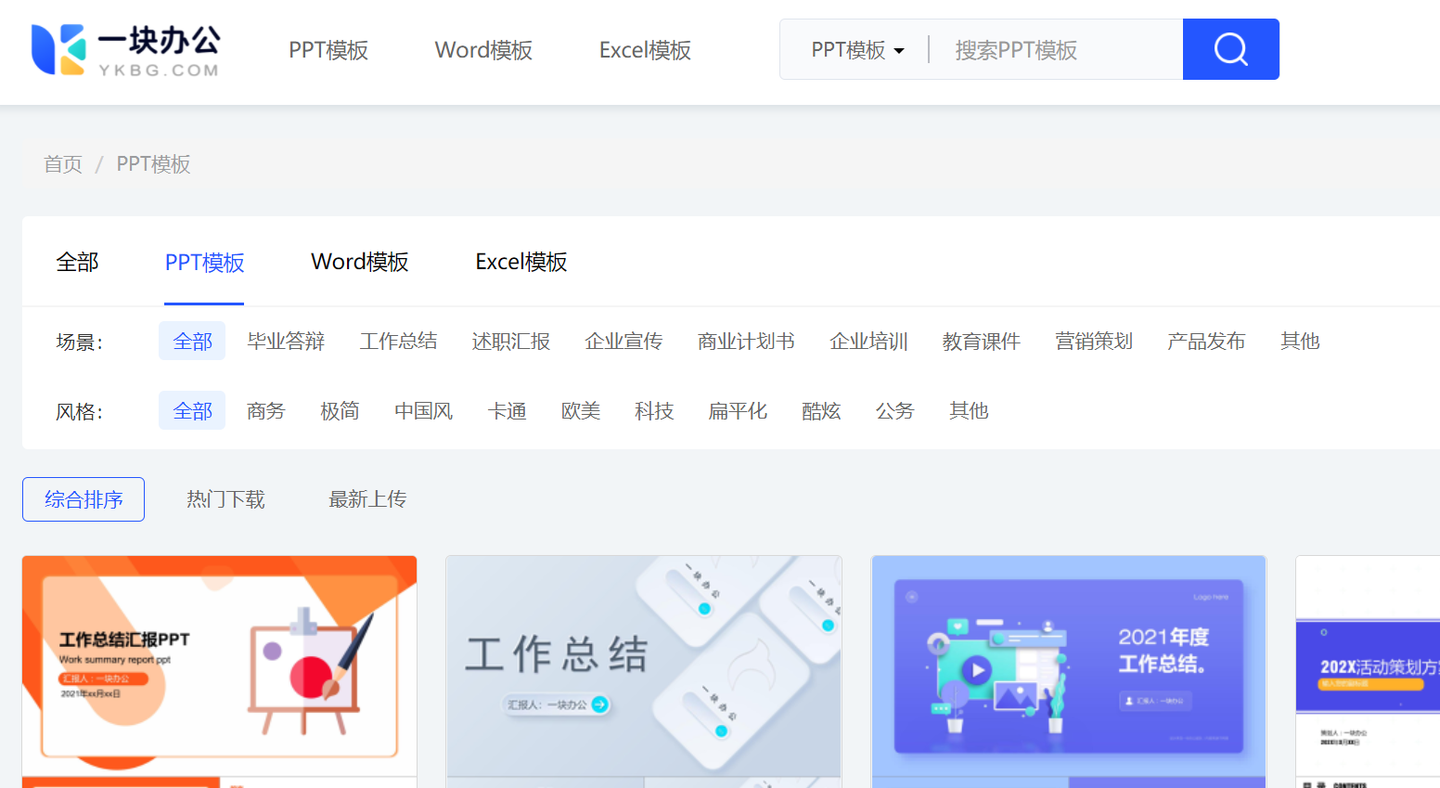
Task: Focus the 搜索PPT模板 search field
Action: pos(1055,50)
